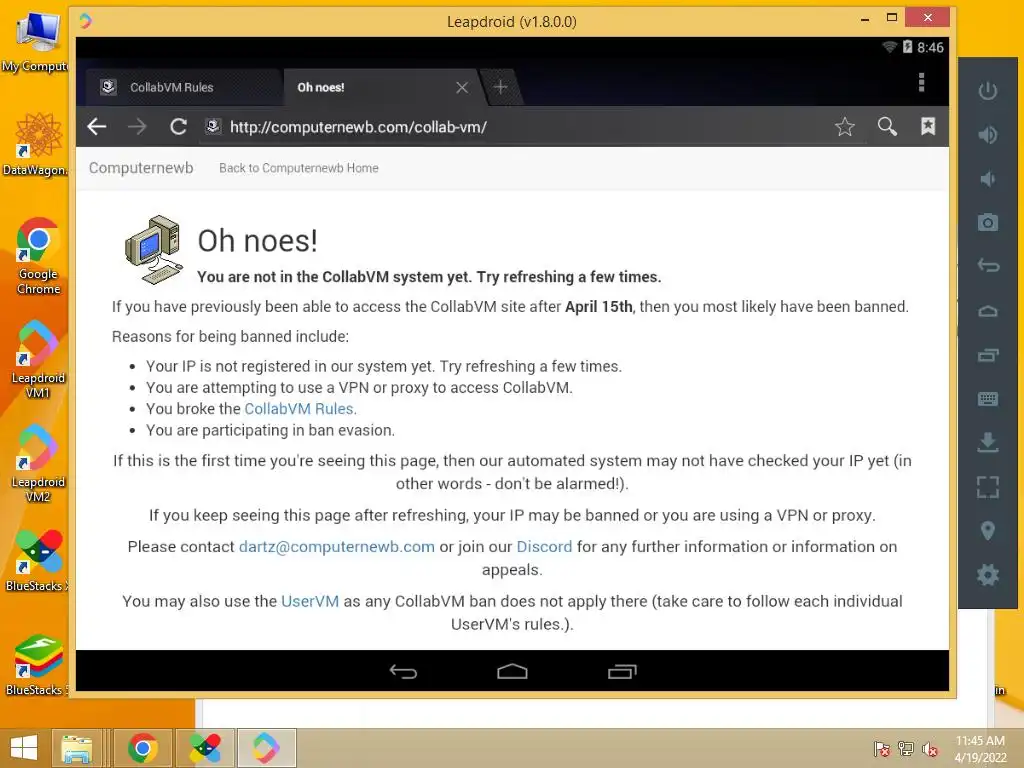The height and width of the screenshot is (768, 1024).
Task: Click the network tray icon
Action: tap(906, 749)
